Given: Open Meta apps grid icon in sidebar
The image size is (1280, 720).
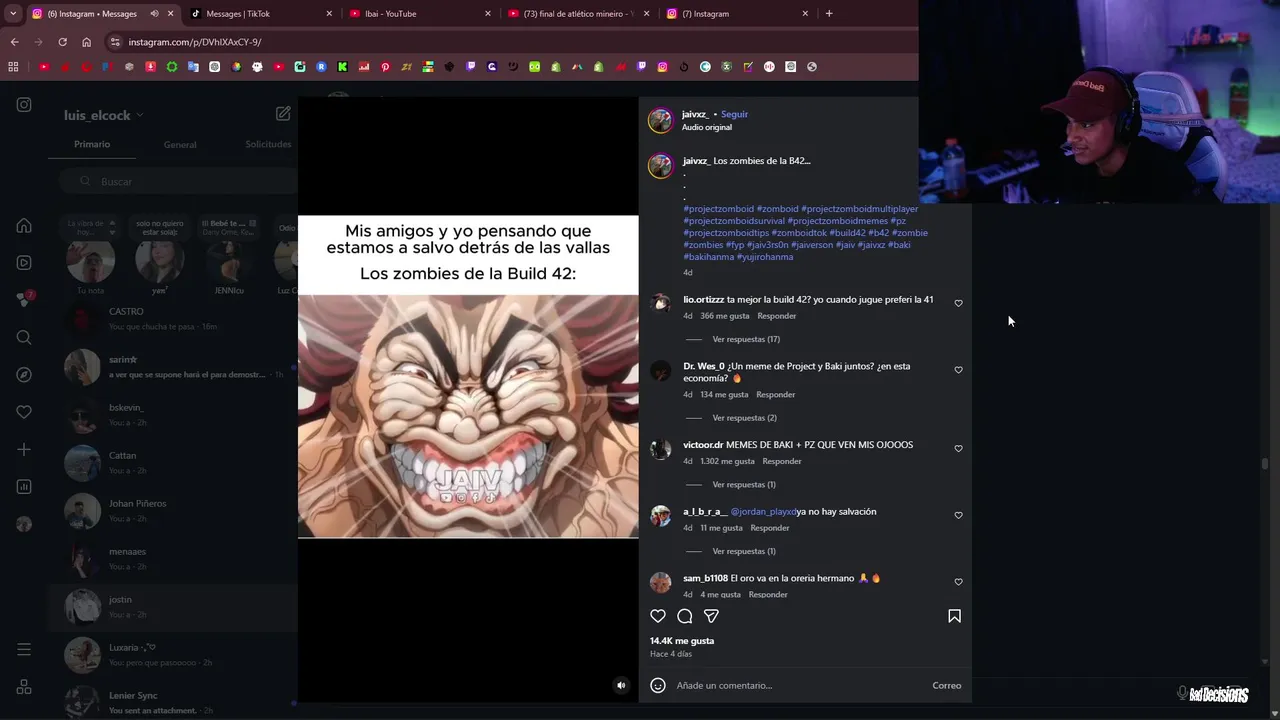Looking at the screenshot, I should 24,687.
